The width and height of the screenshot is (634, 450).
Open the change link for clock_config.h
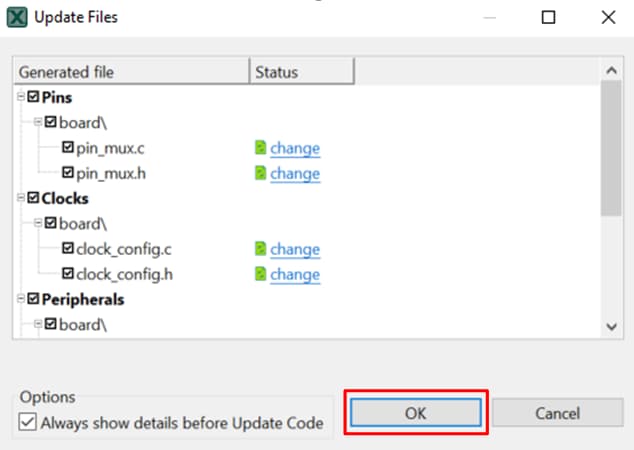[295, 274]
